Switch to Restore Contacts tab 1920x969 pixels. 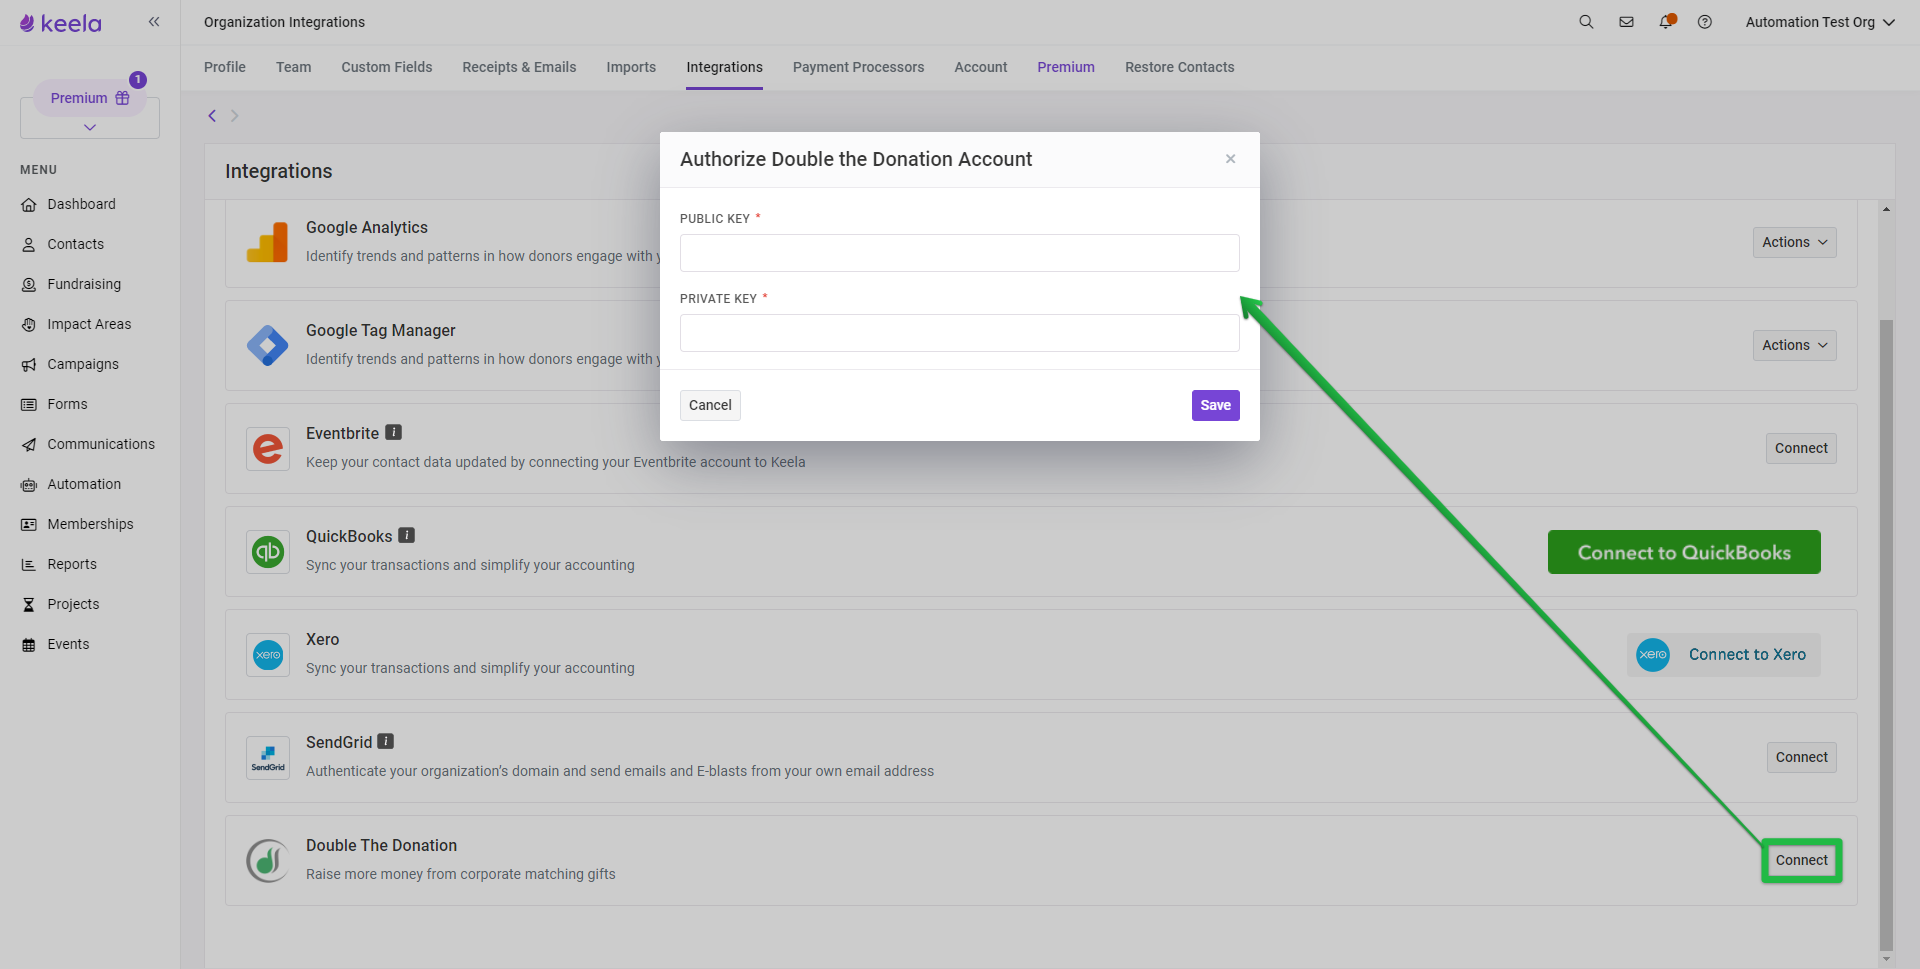[x=1180, y=67]
